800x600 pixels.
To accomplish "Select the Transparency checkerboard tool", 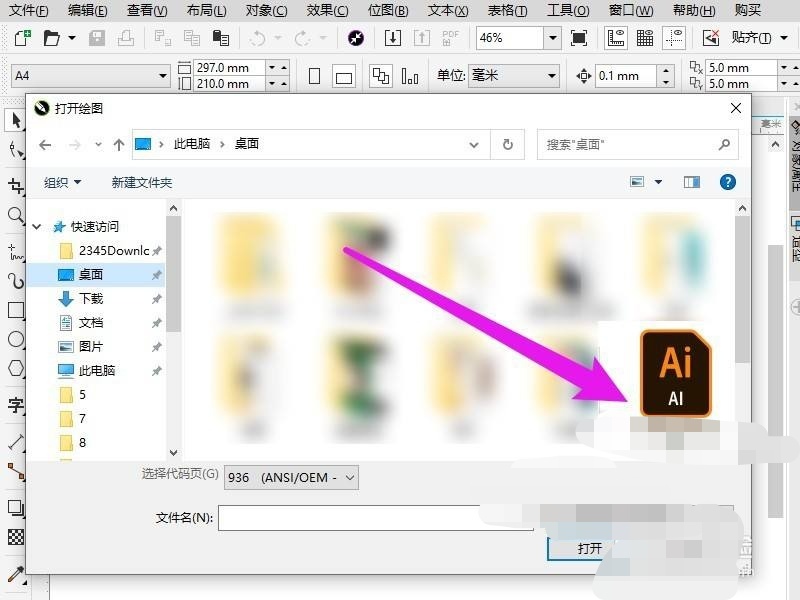I will pos(16,537).
